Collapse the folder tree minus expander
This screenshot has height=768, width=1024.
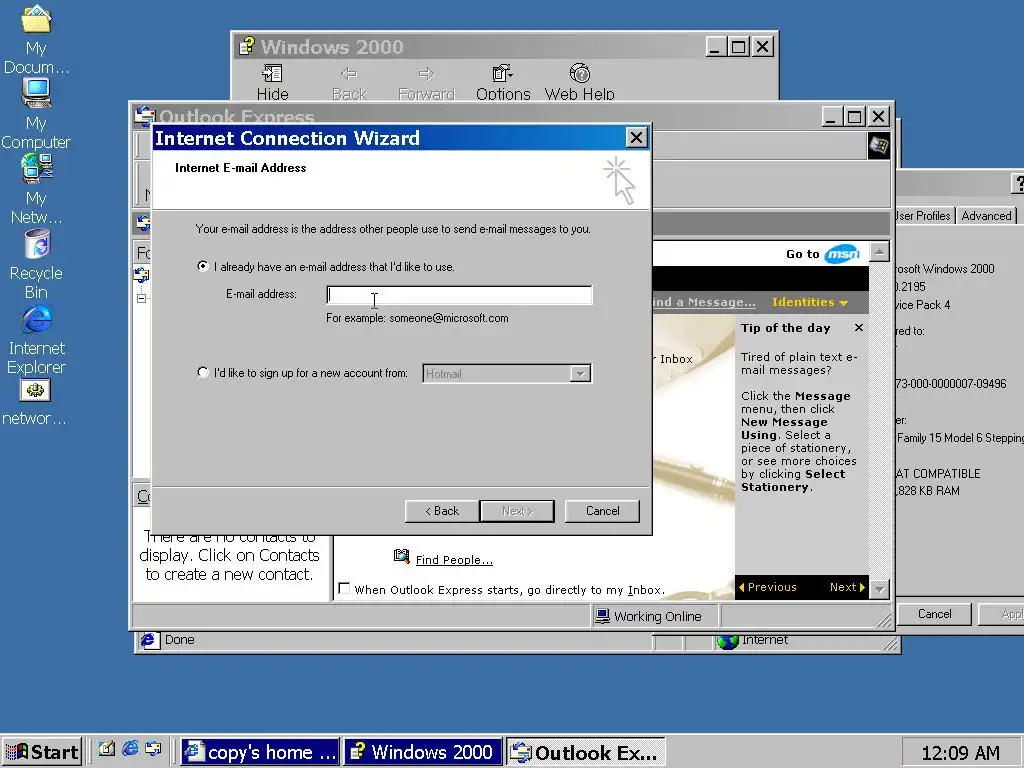pyautogui.click(x=141, y=298)
